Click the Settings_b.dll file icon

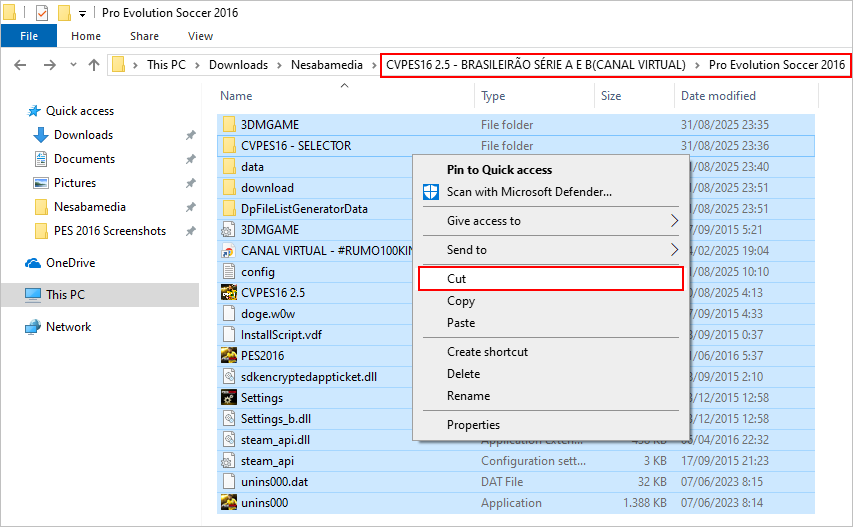point(229,419)
